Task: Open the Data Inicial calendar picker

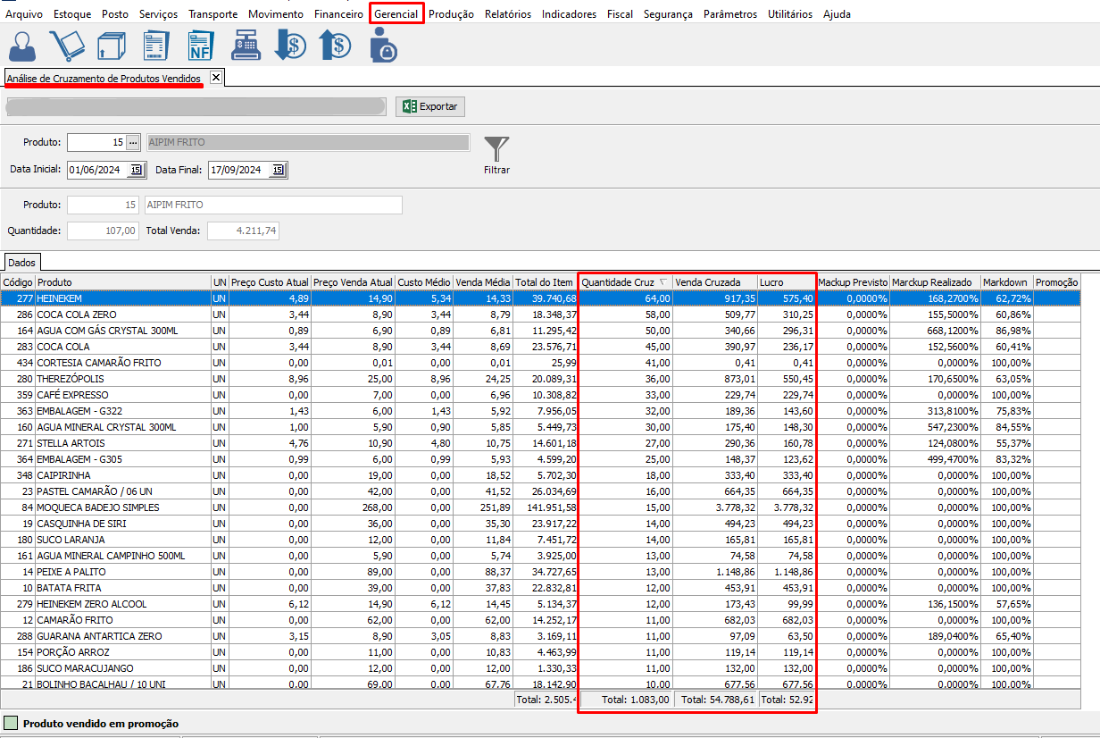Action: (136, 170)
